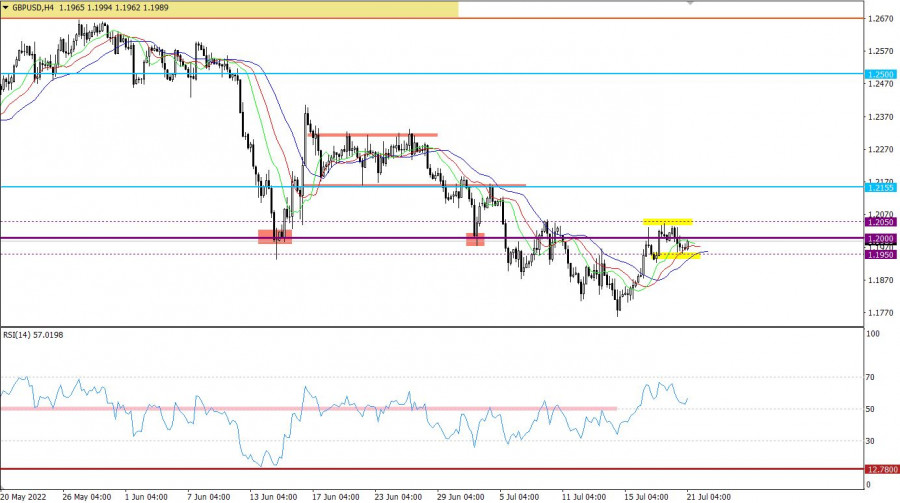Image resolution: width=900 pixels, height=503 pixels.
Task: Expand the chart menu triangle beside GBPUSD,H4
Action: pos(6,8)
